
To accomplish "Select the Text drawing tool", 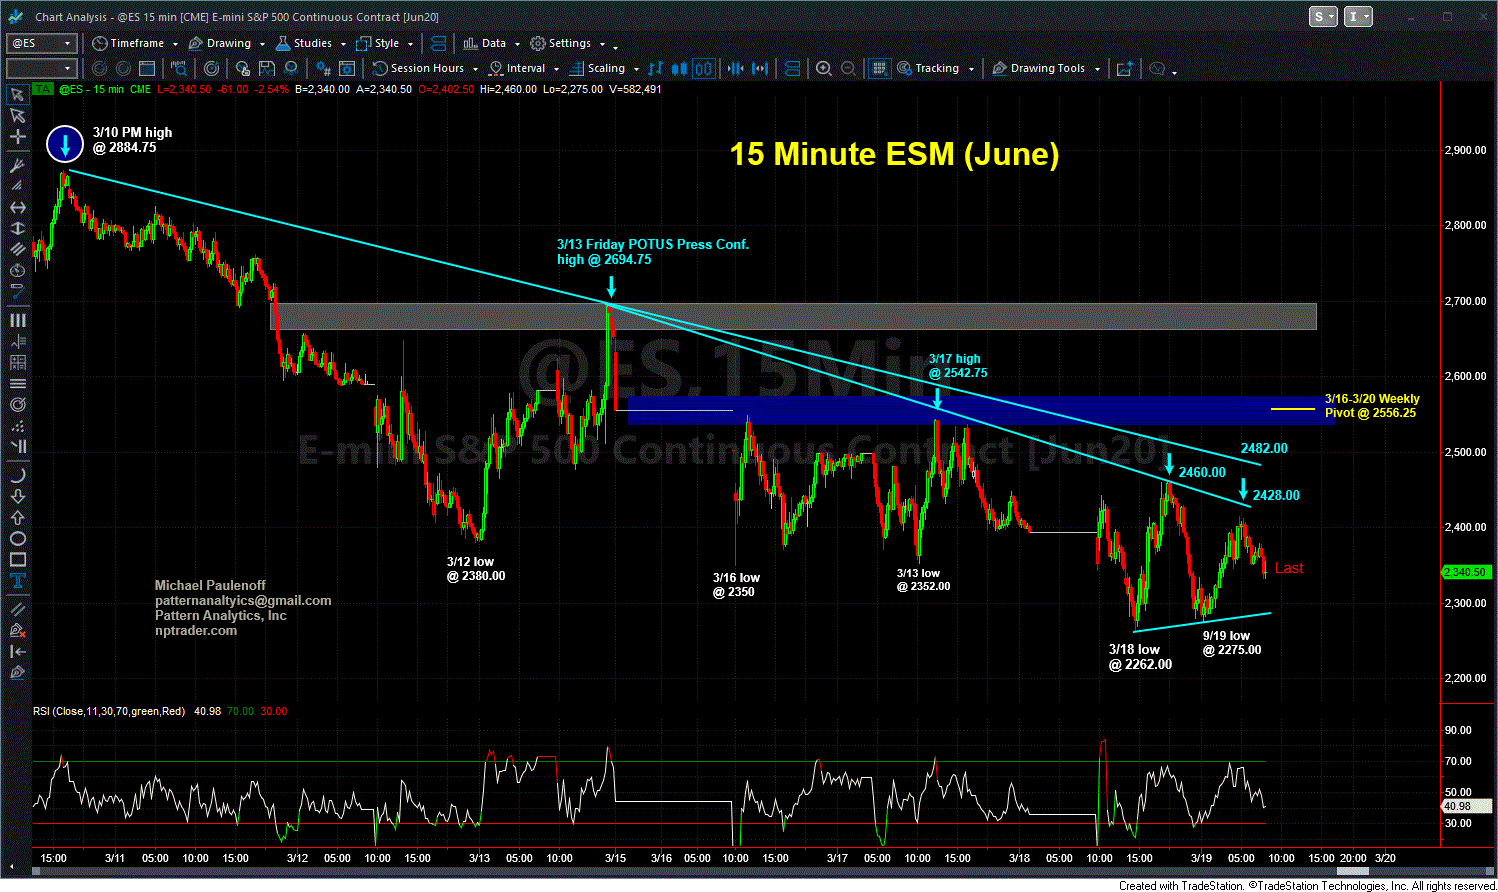I will [17, 581].
